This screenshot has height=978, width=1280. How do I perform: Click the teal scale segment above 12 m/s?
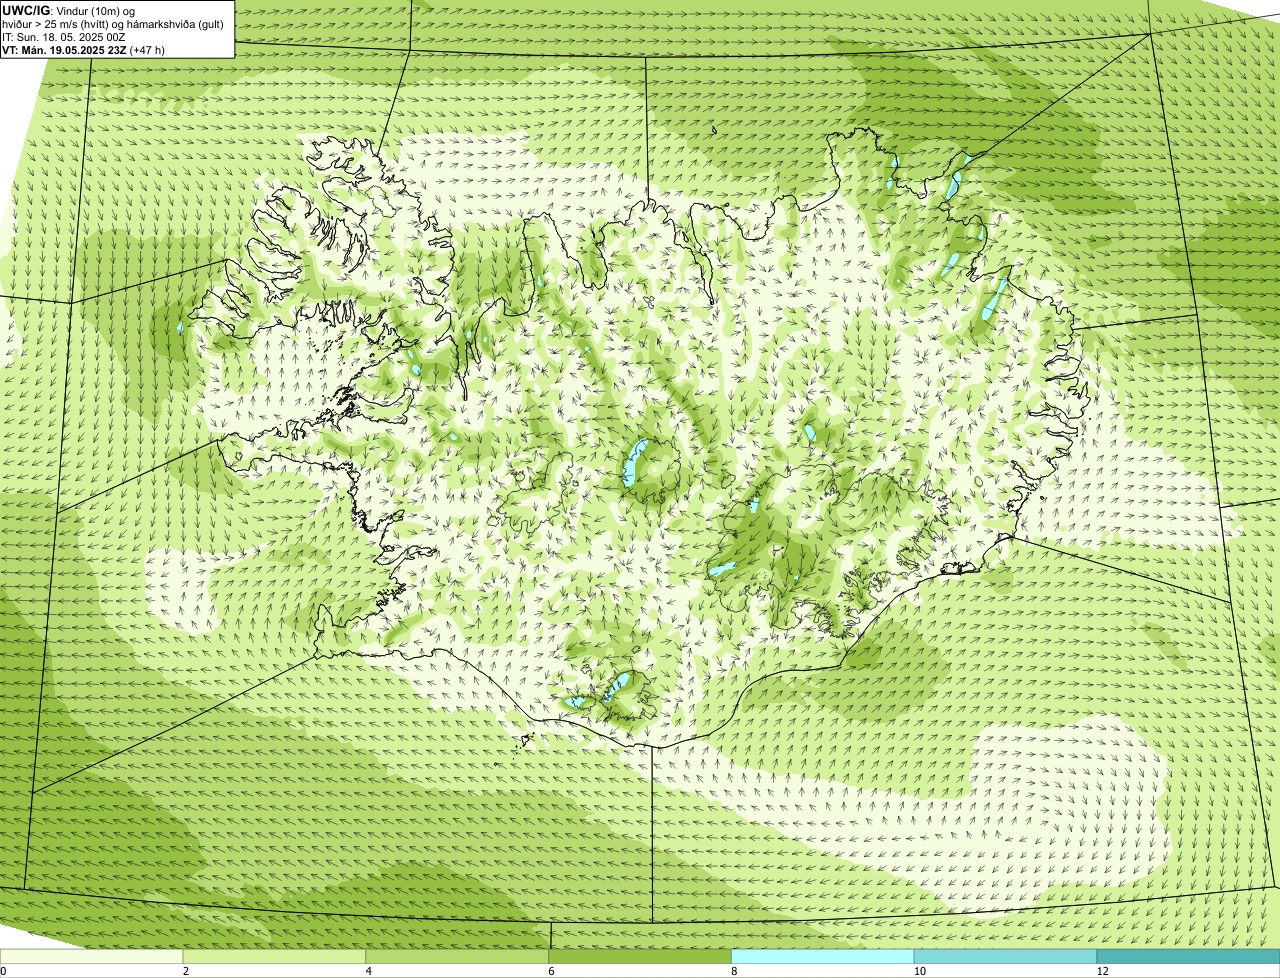(x=1189, y=957)
